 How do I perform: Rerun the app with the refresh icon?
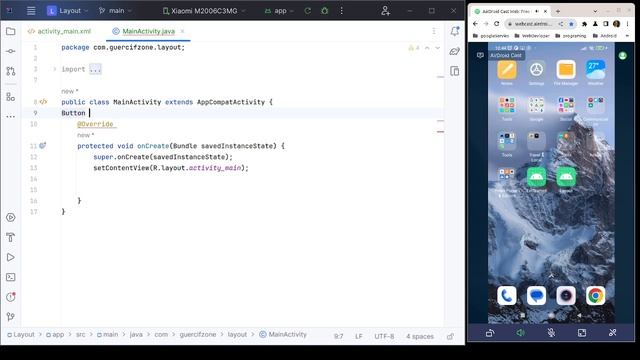(x=308, y=11)
